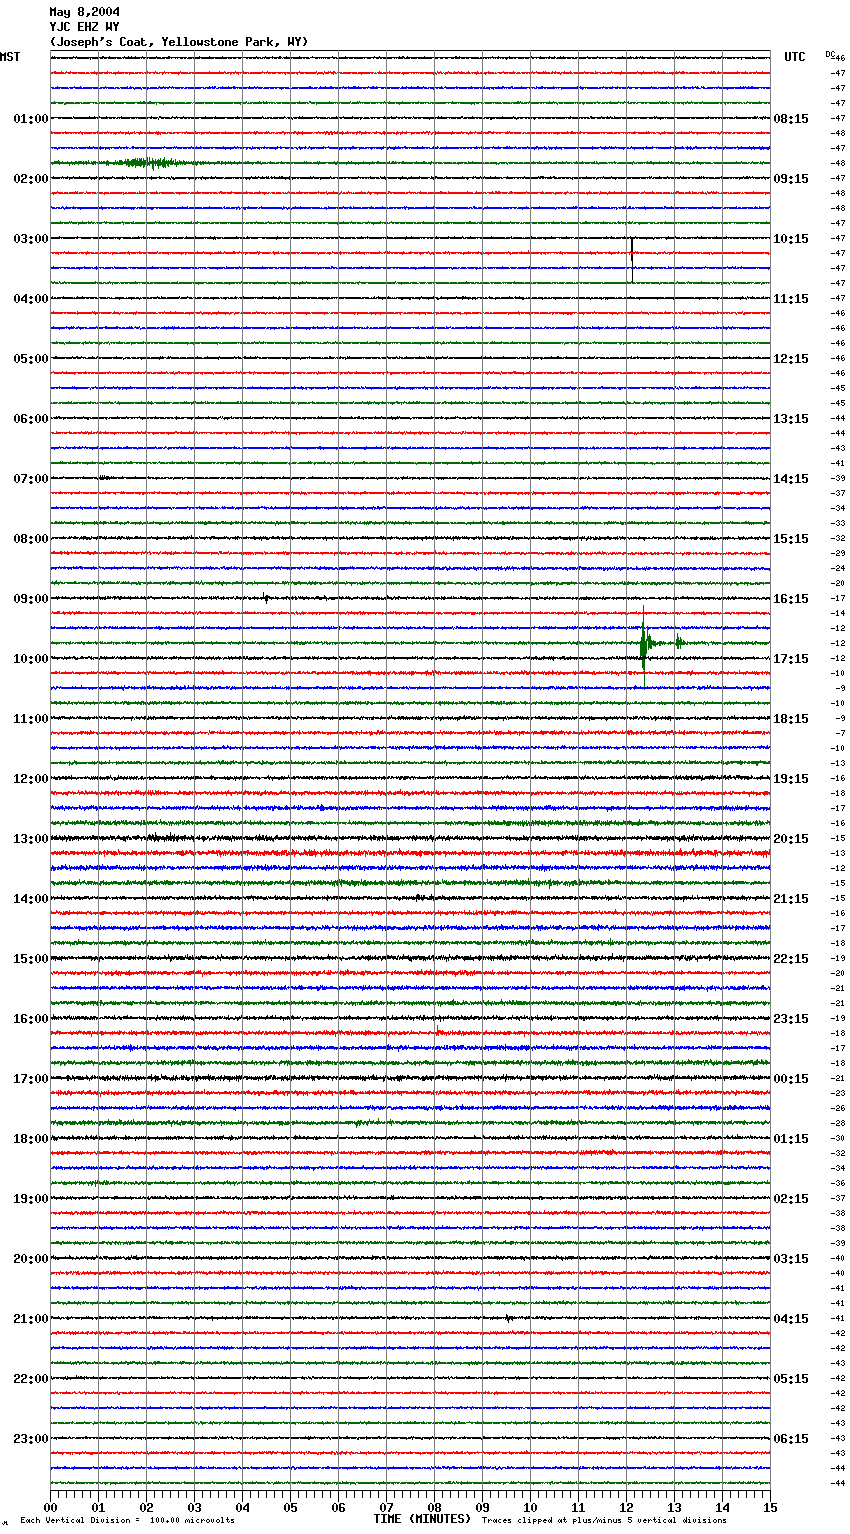Click the "Joseph's Coat, Yellowstone Park, WY" location text
The height and width of the screenshot is (1534, 850).
179,42
